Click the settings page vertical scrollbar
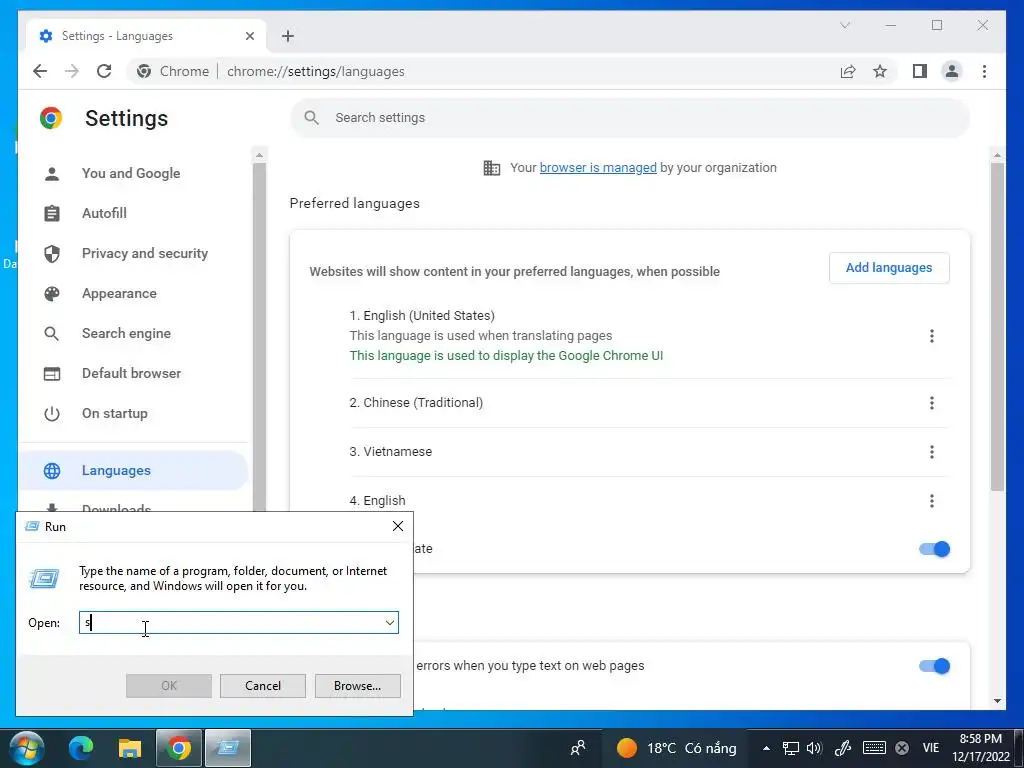 (x=997, y=327)
